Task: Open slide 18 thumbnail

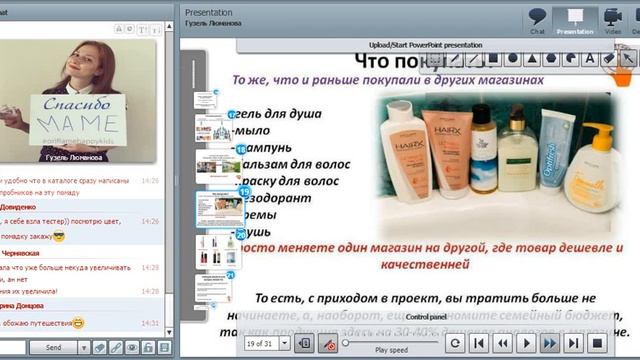Action: pyautogui.click(x=218, y=167)
